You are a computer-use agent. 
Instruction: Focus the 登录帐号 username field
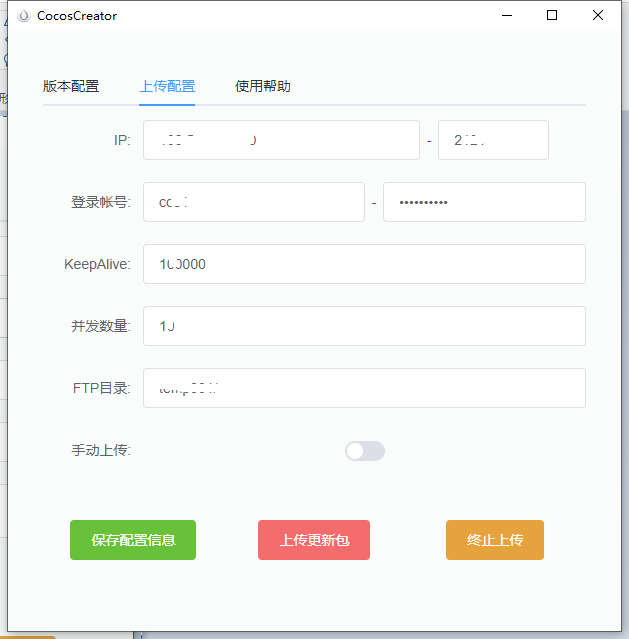click(254, 202)
